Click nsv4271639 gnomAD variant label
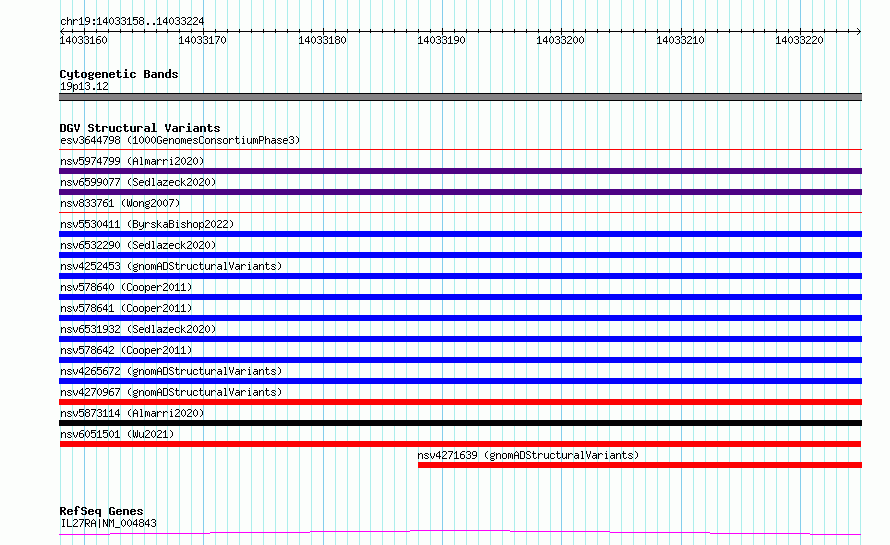 point(528,455)
